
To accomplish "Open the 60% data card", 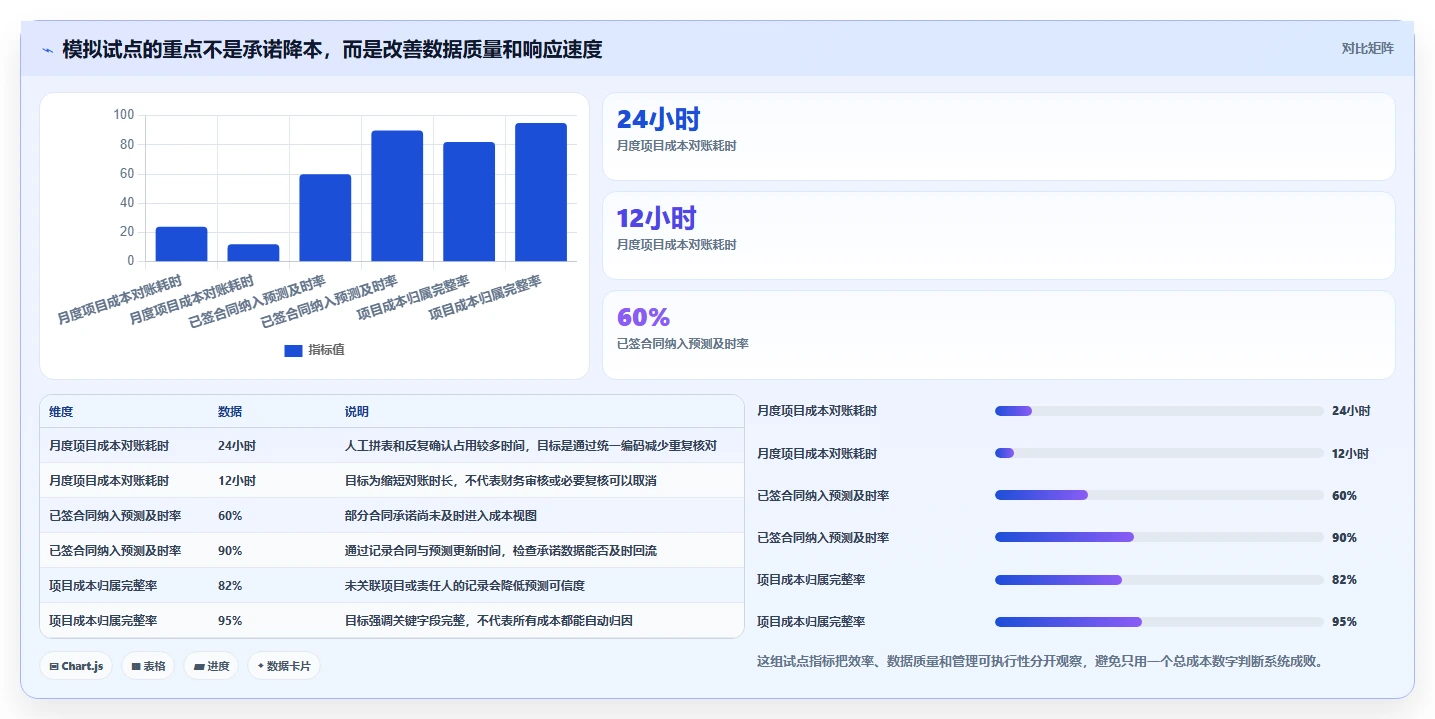I will click(x=998, y=335).
